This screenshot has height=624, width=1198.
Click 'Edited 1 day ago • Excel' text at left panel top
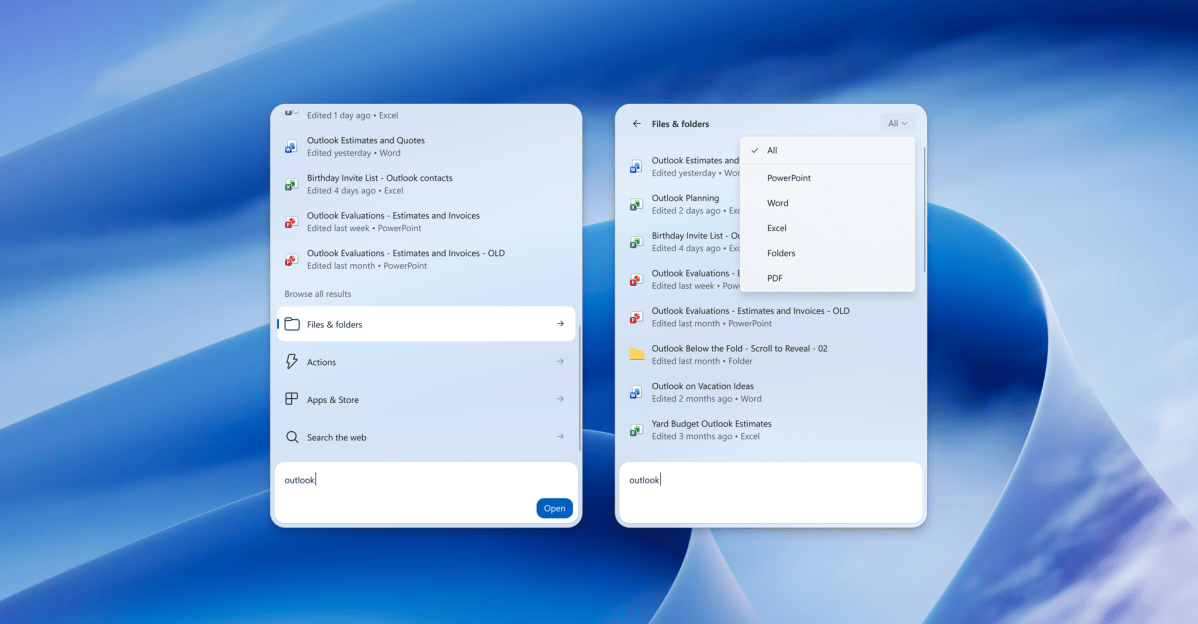click(352, 115)
